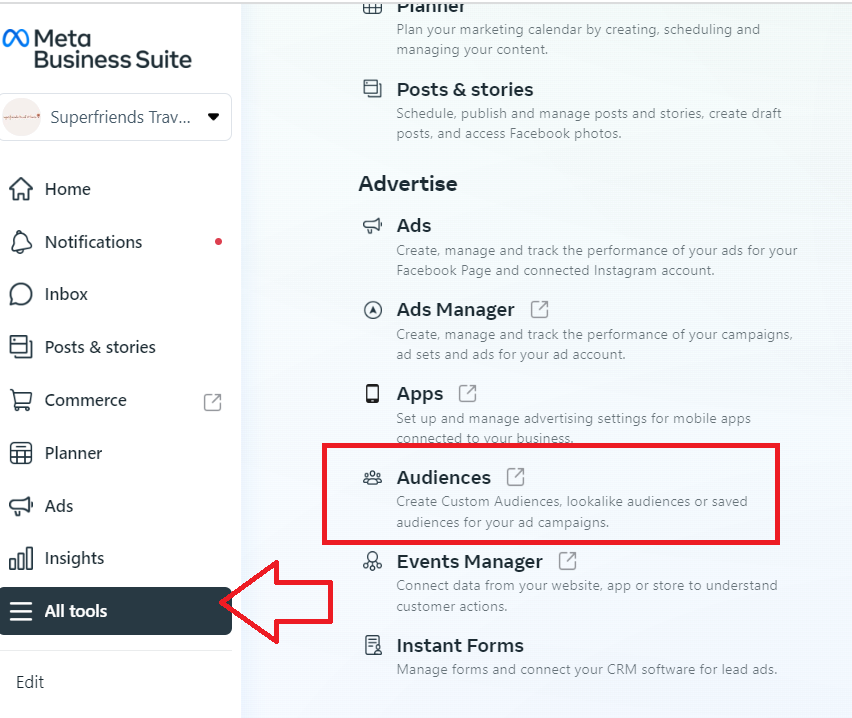Select the All tools menu item

click(116, 611)
